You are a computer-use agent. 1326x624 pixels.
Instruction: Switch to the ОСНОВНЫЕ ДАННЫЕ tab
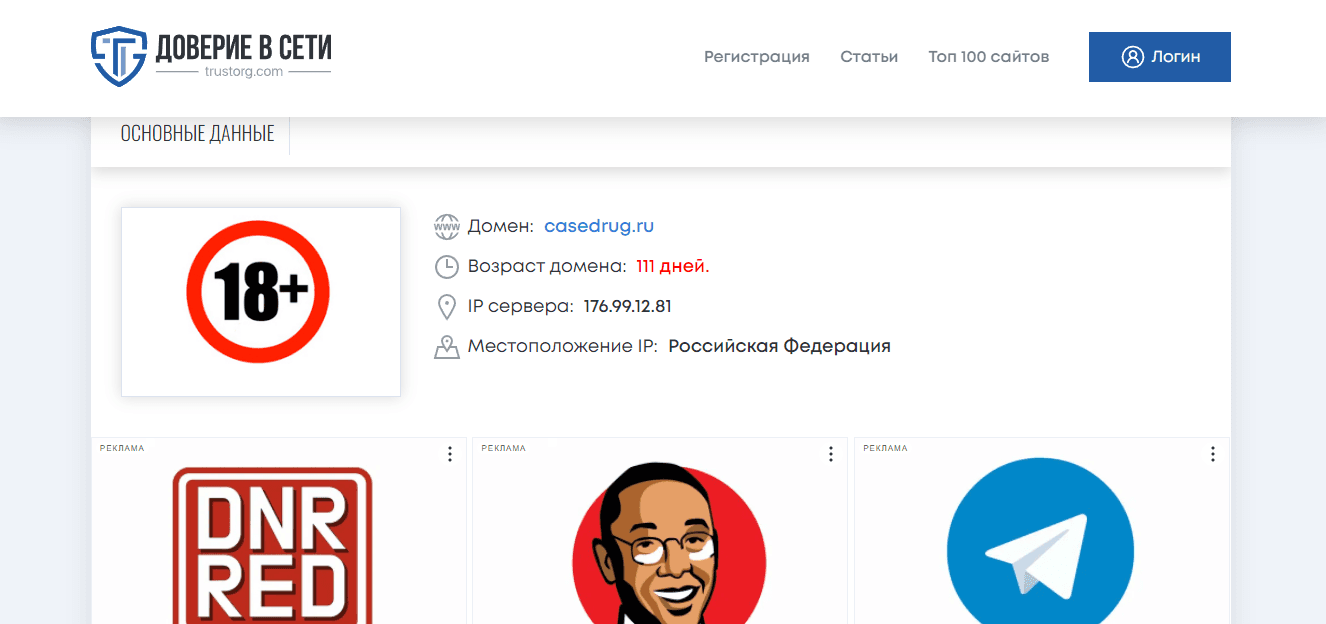196,132
